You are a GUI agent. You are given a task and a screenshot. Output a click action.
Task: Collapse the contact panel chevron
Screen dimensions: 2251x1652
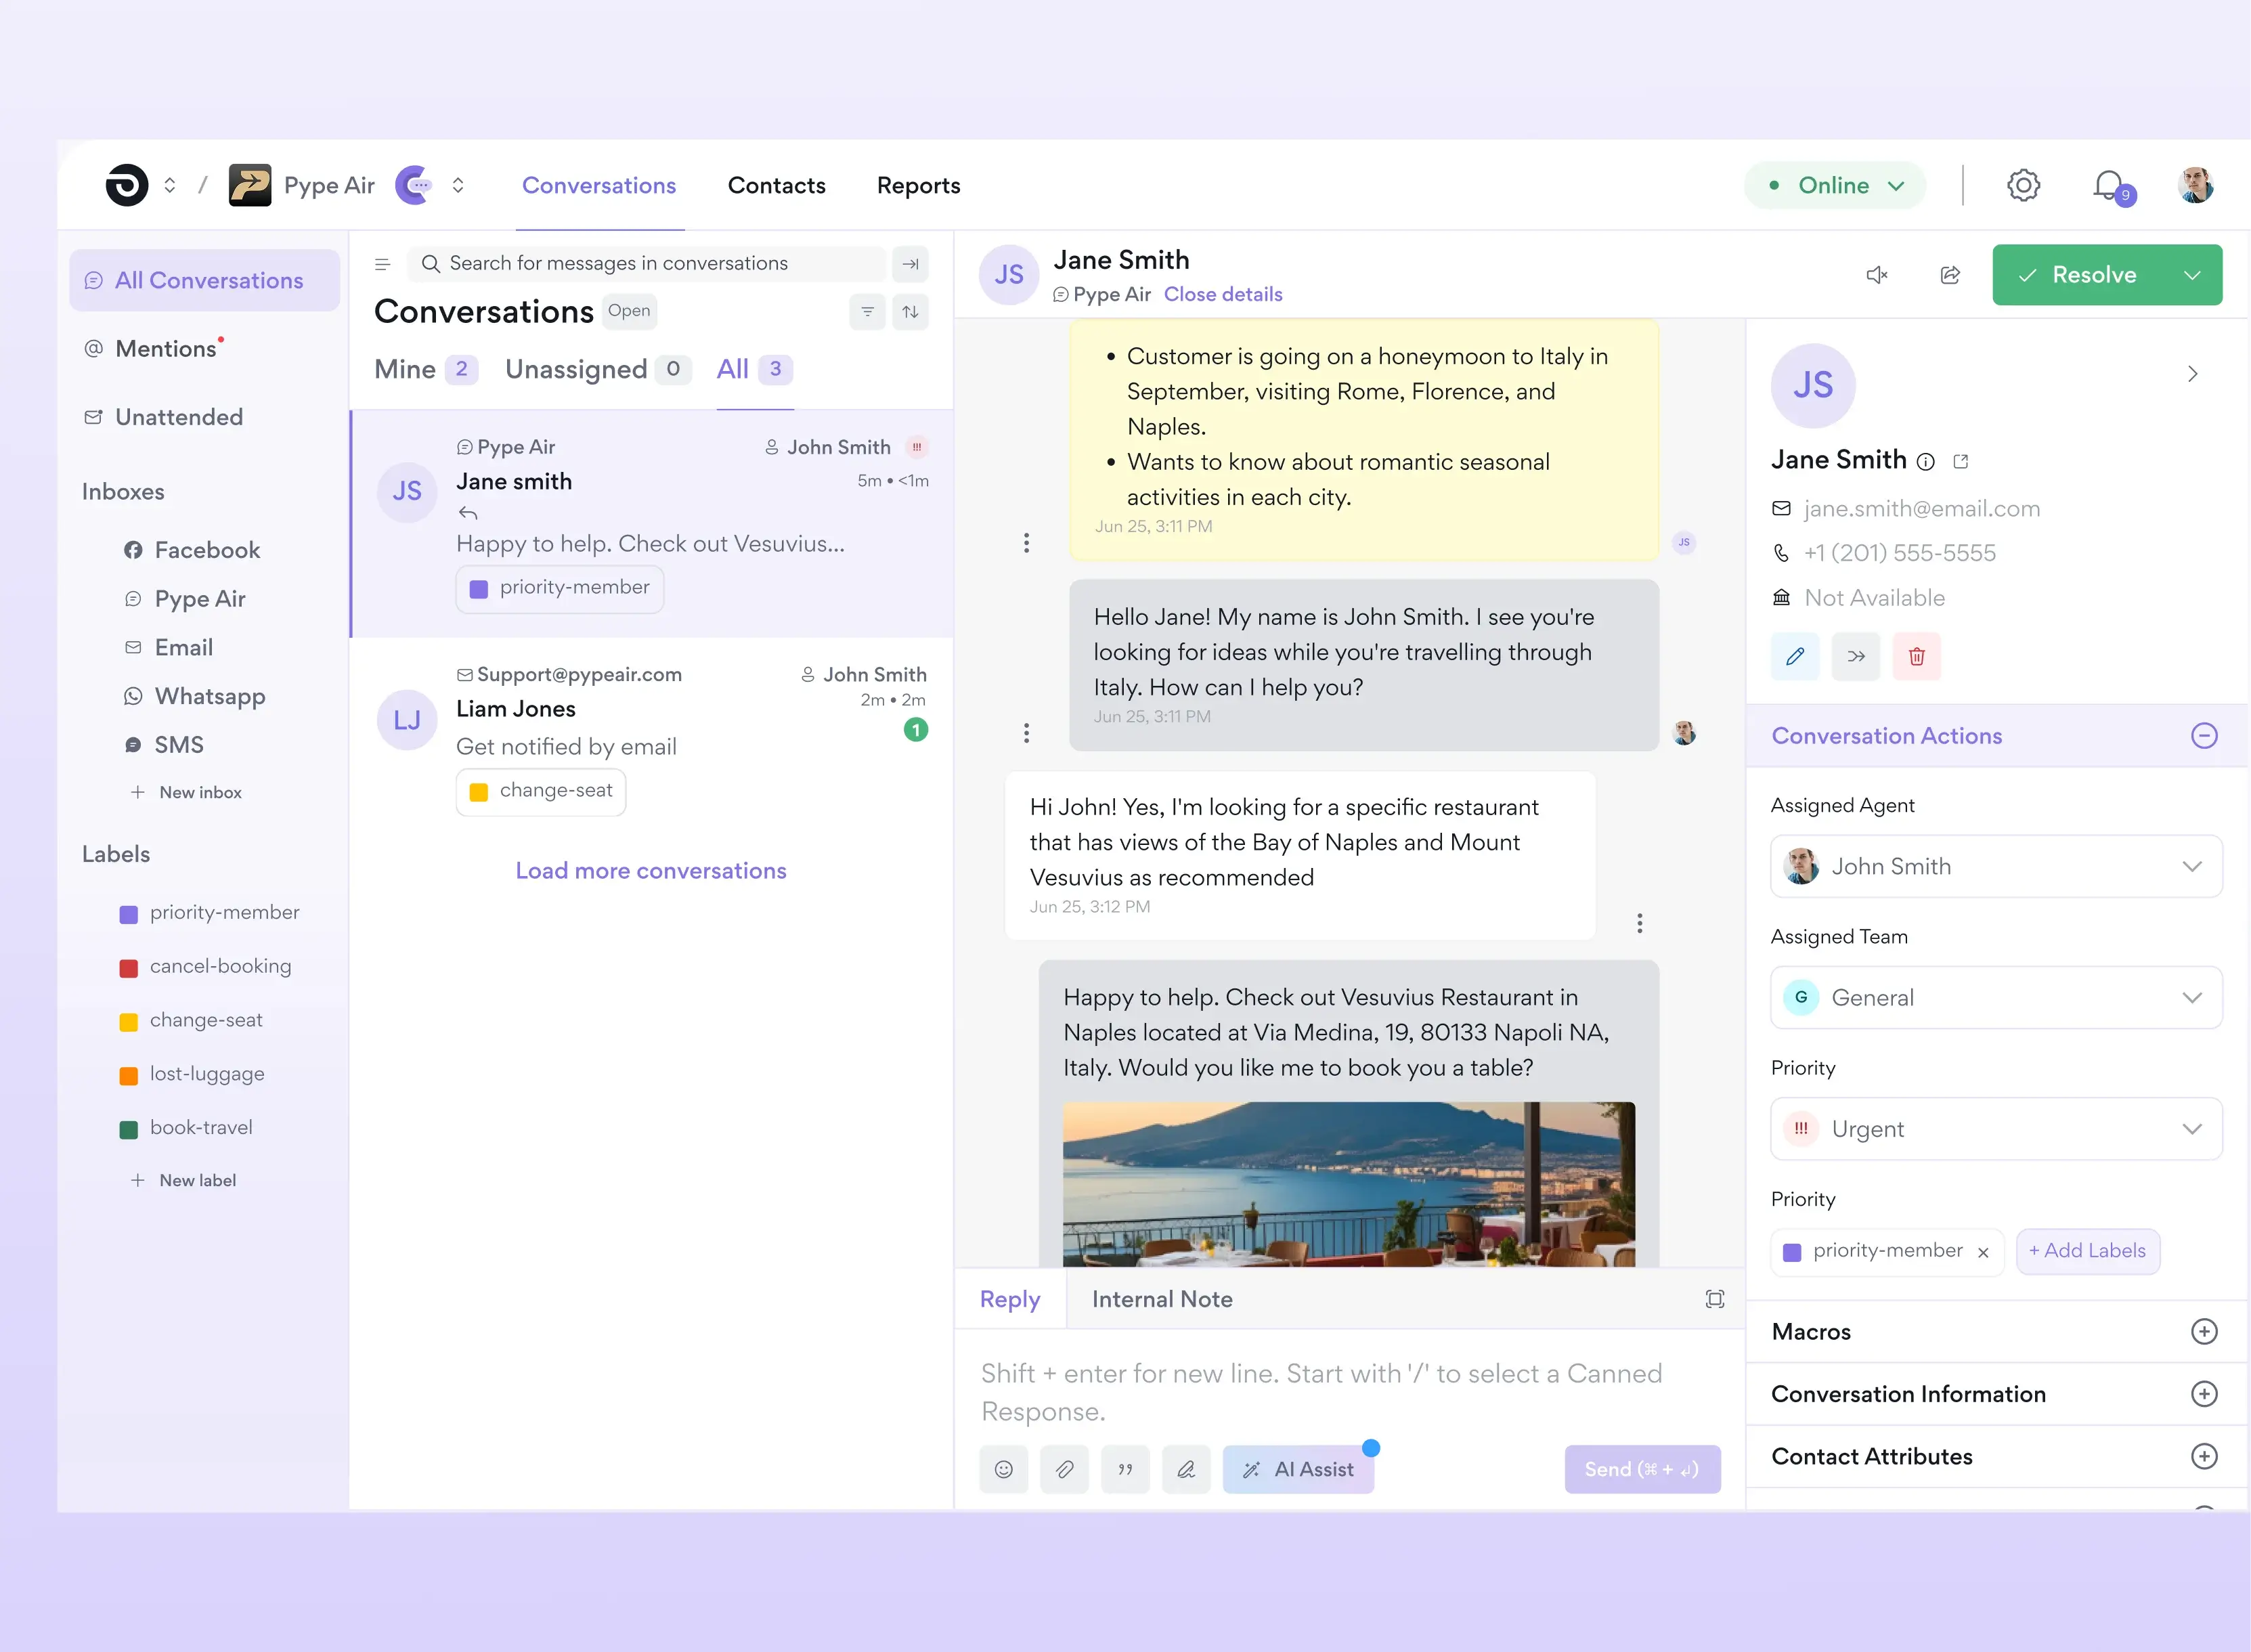click(x=2193, y=374)
